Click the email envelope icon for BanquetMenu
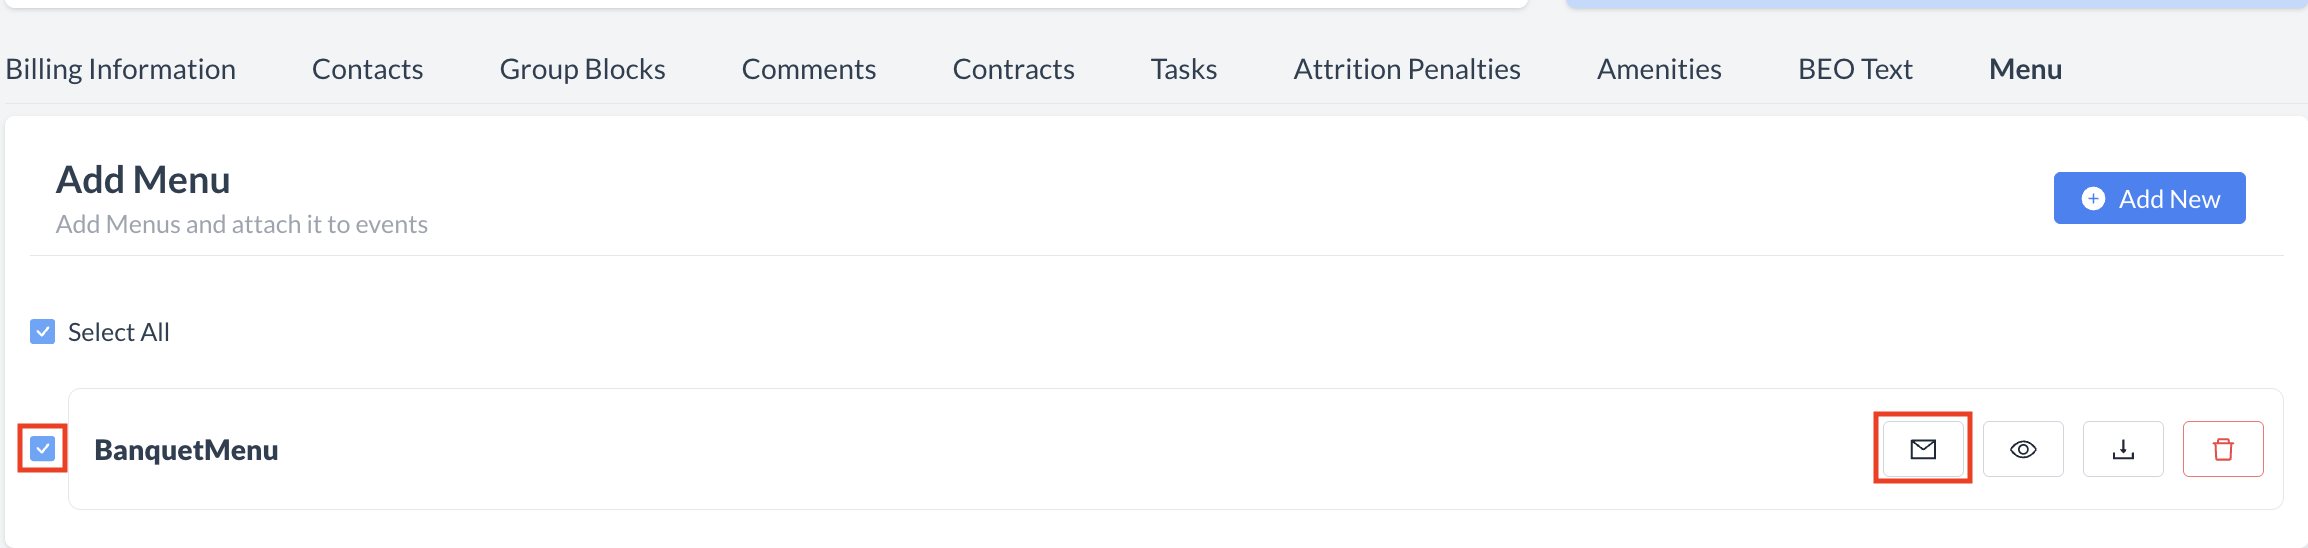 point(1923,449)
